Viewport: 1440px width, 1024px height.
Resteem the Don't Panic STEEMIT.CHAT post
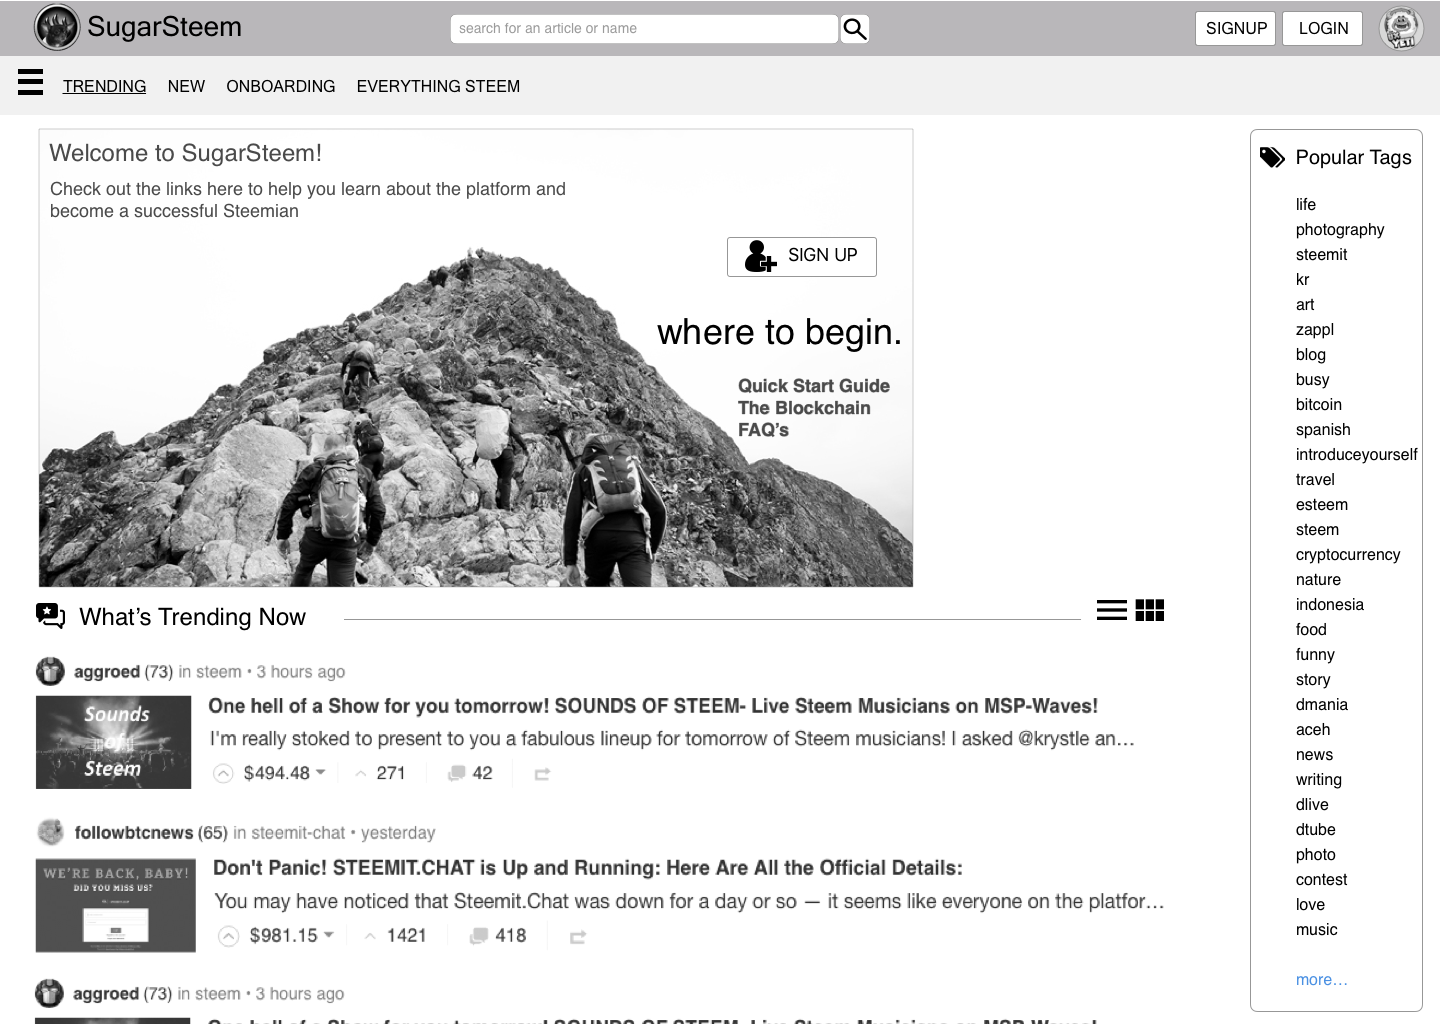[x=578, y=935]
